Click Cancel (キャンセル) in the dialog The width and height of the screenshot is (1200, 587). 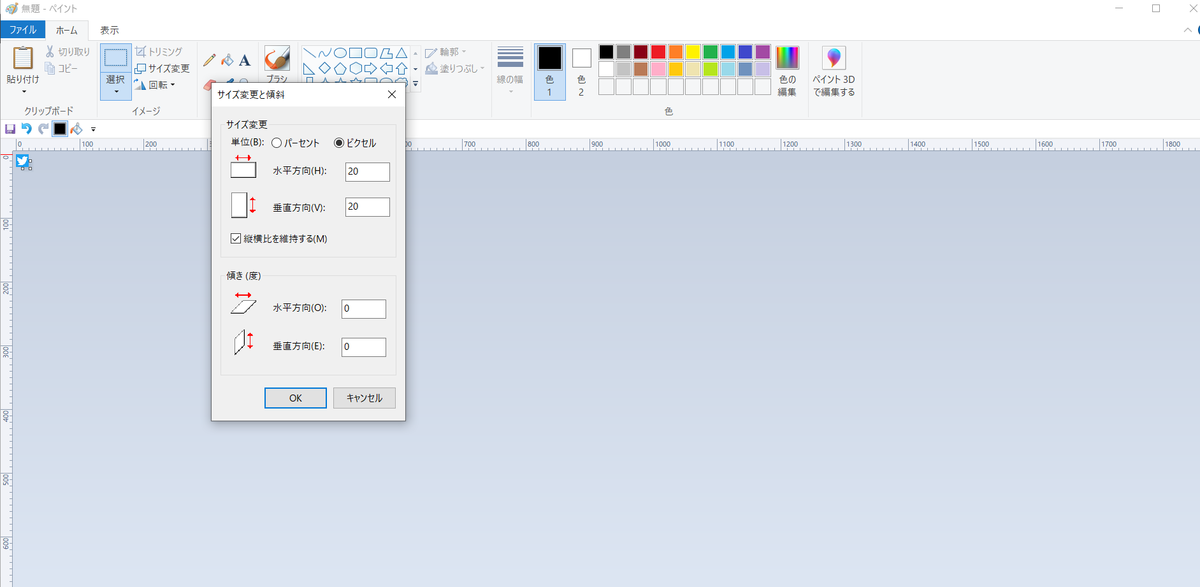[364, 398]
